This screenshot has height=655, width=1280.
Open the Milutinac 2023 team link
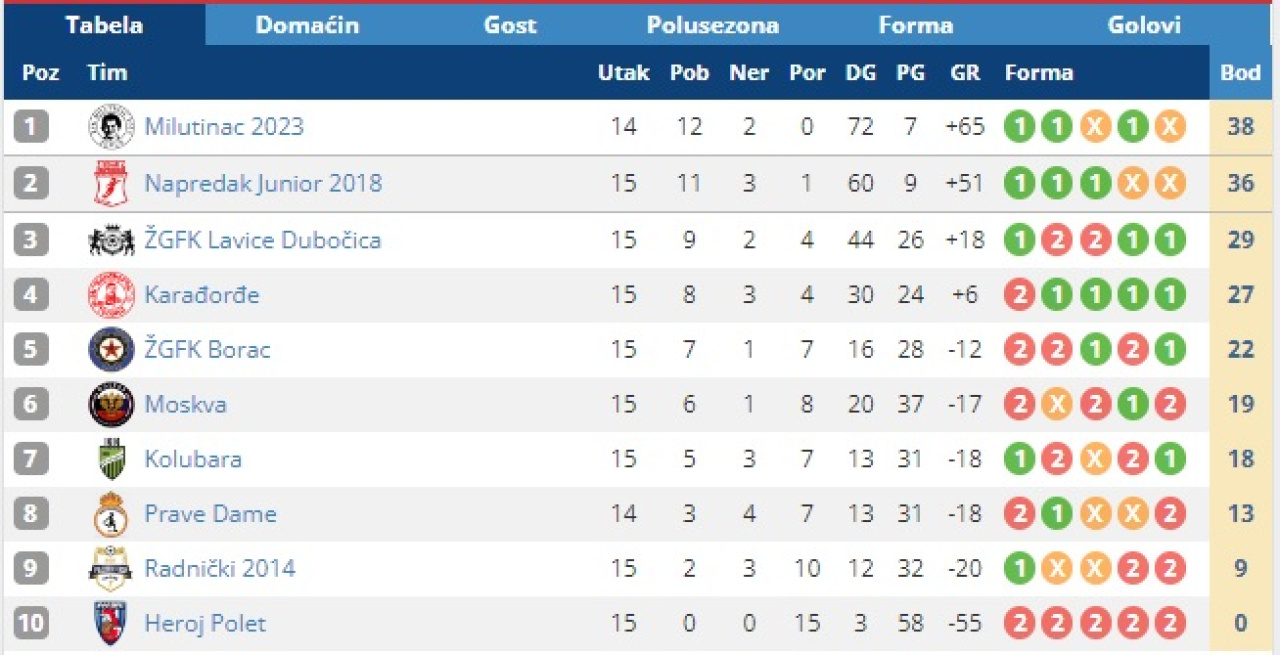pos(224,127)
